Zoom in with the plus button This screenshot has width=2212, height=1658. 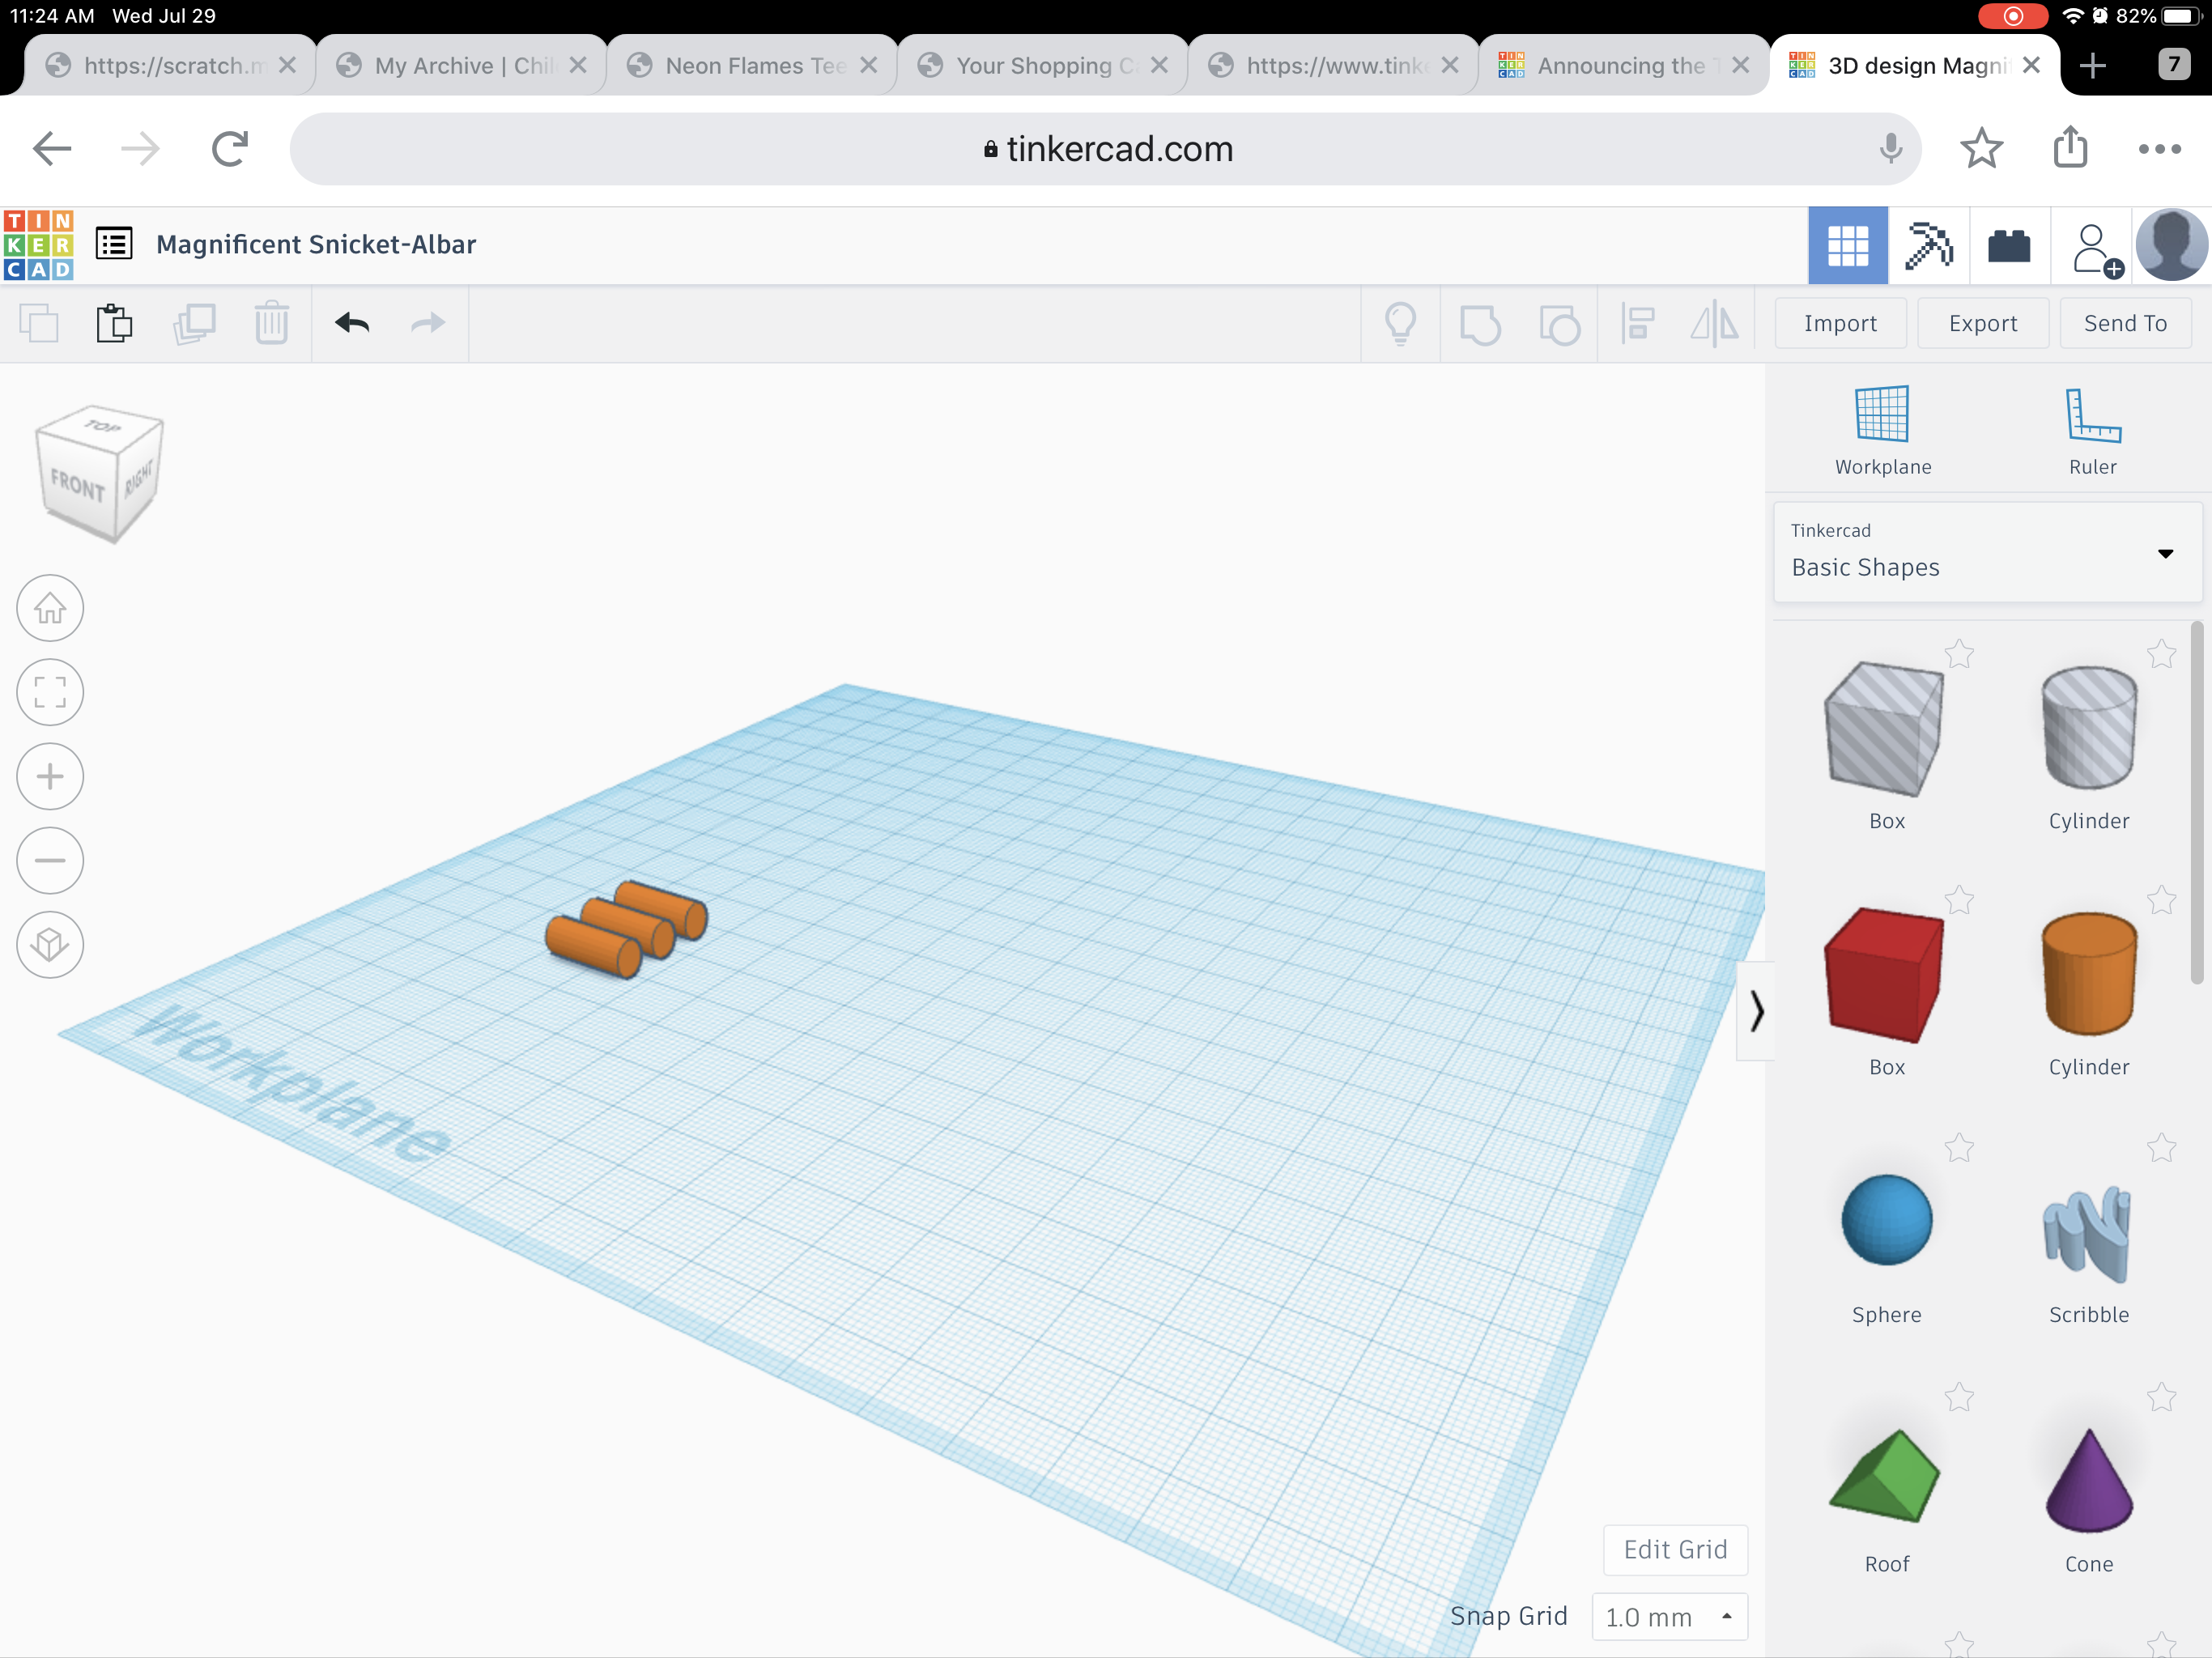point(50,776)
